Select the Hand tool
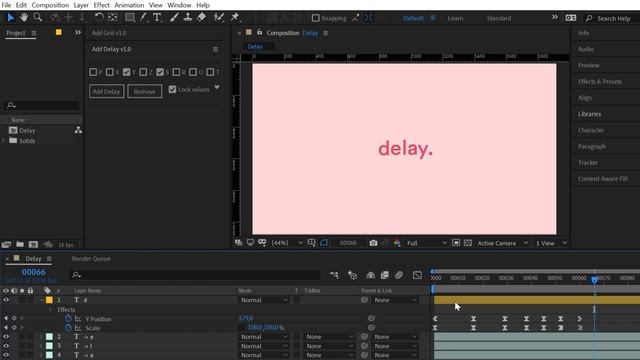Screen dimensions: 640x360 click(24, 18)
